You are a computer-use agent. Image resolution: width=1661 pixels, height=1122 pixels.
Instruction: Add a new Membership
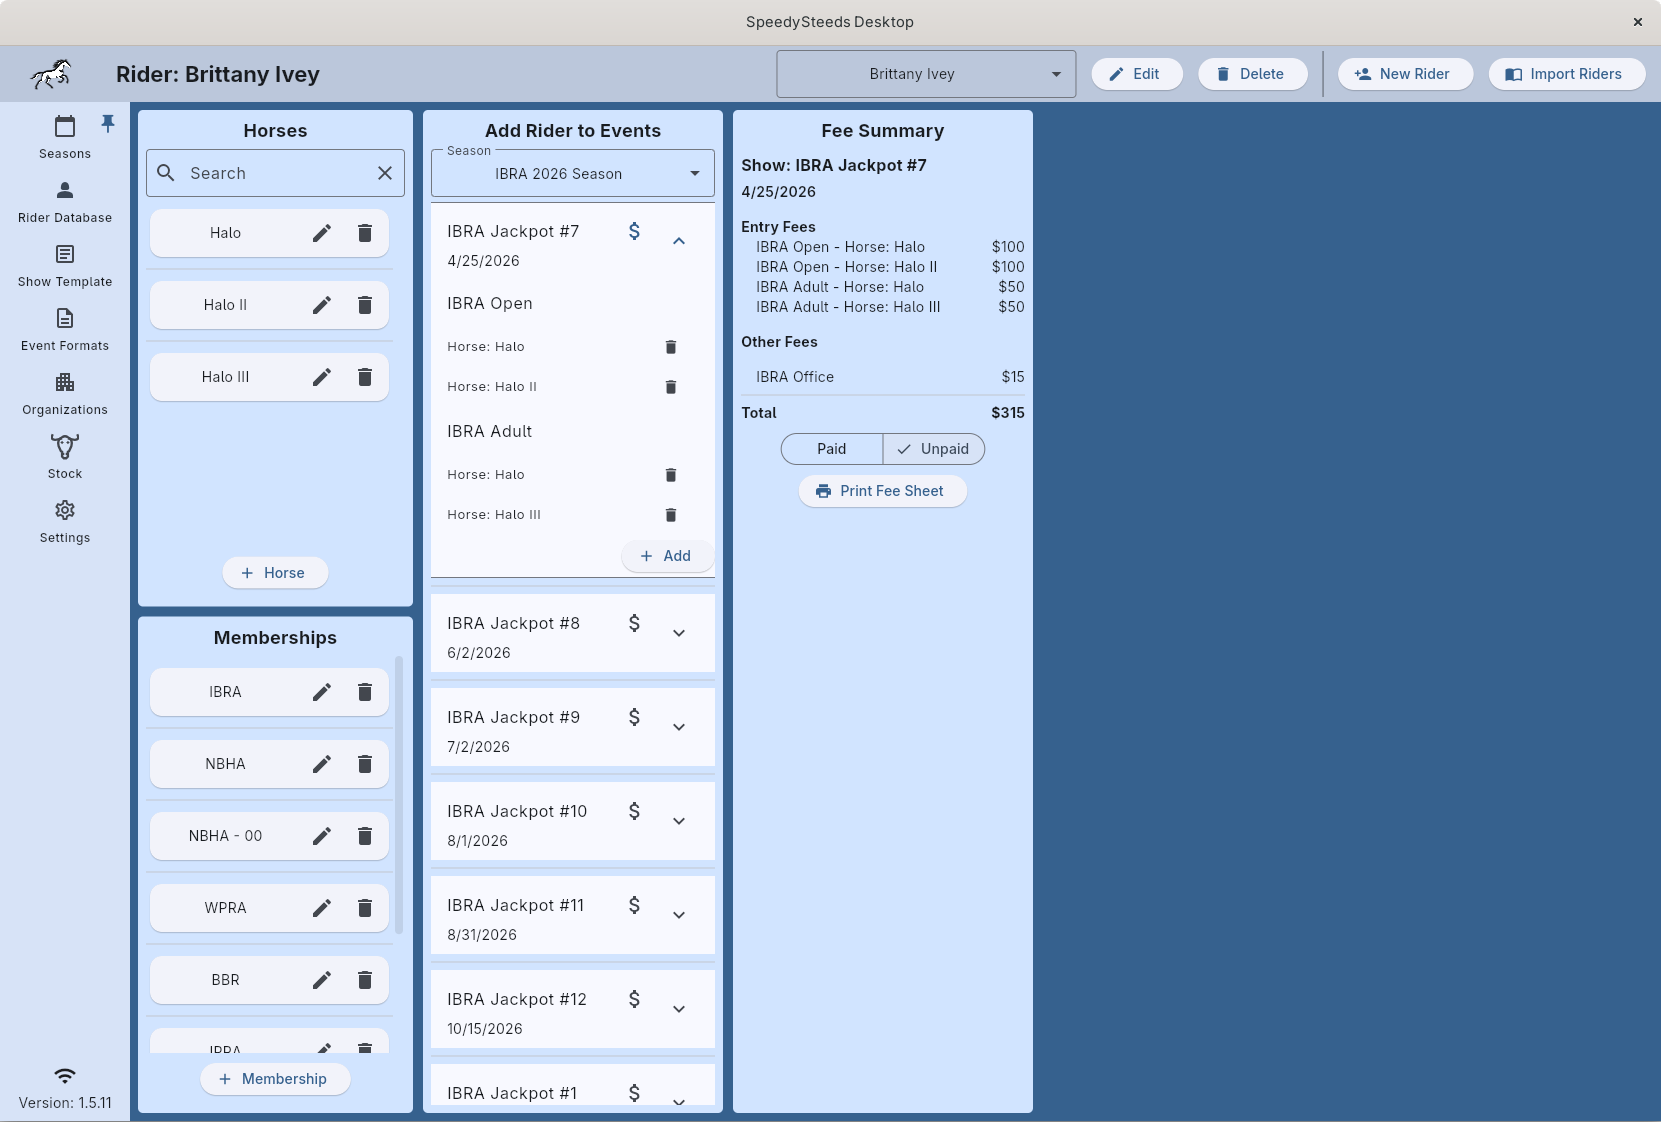(275, 1079)
